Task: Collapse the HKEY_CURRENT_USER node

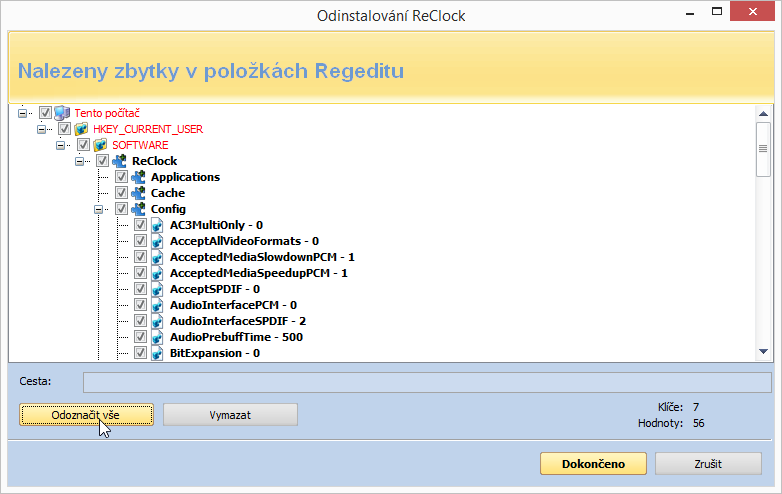Action: click(x=41, y=129)
